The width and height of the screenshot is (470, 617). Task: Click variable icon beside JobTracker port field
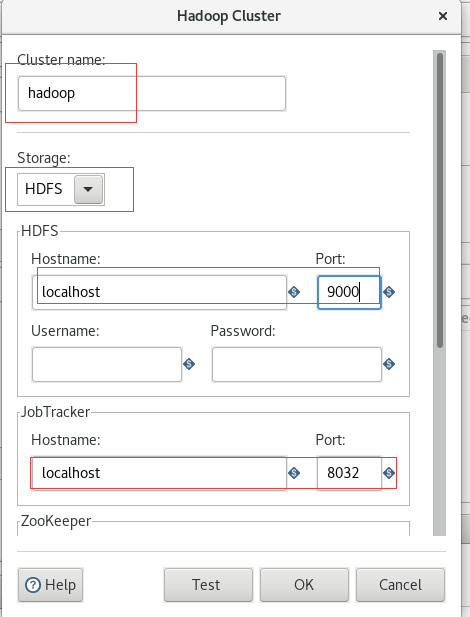[x=389, y=473]
